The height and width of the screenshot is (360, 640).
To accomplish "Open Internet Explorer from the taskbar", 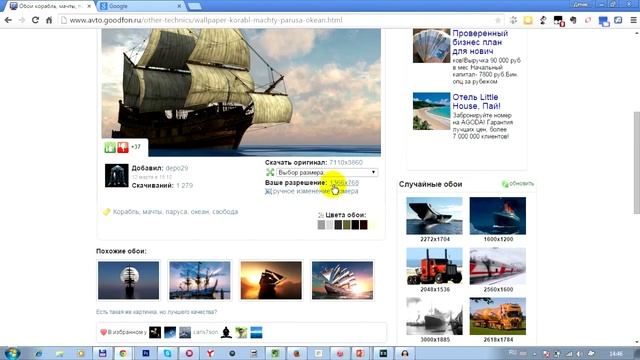I will pos(38,353).
